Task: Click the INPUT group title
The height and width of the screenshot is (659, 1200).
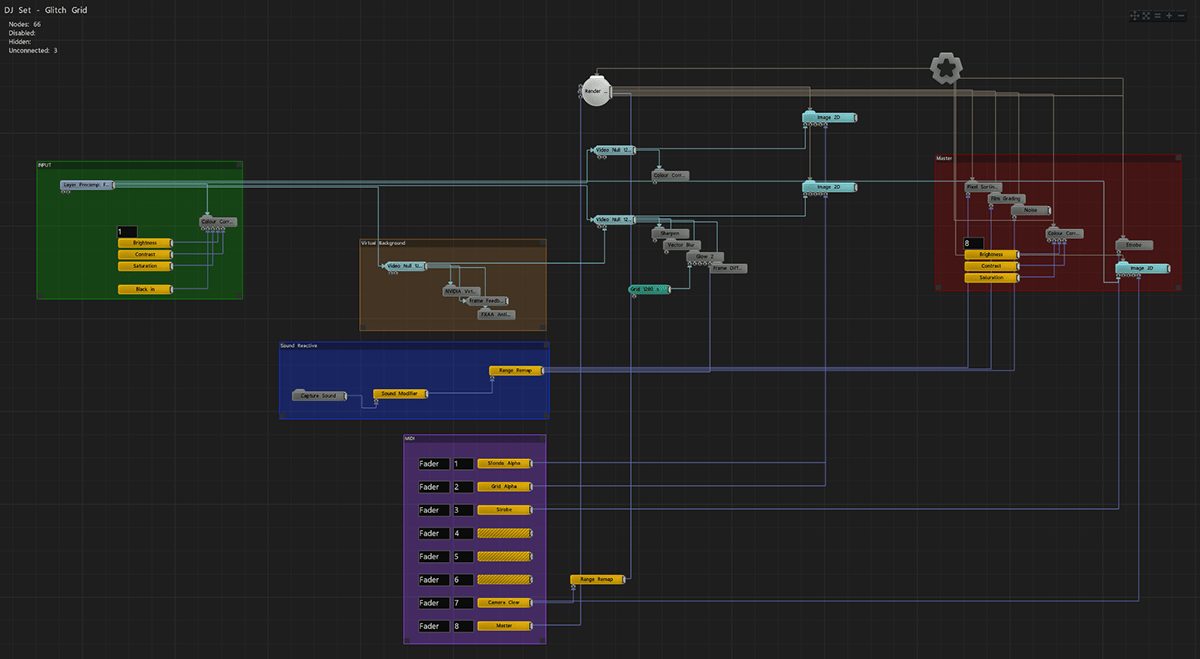Action: (44, 165)
